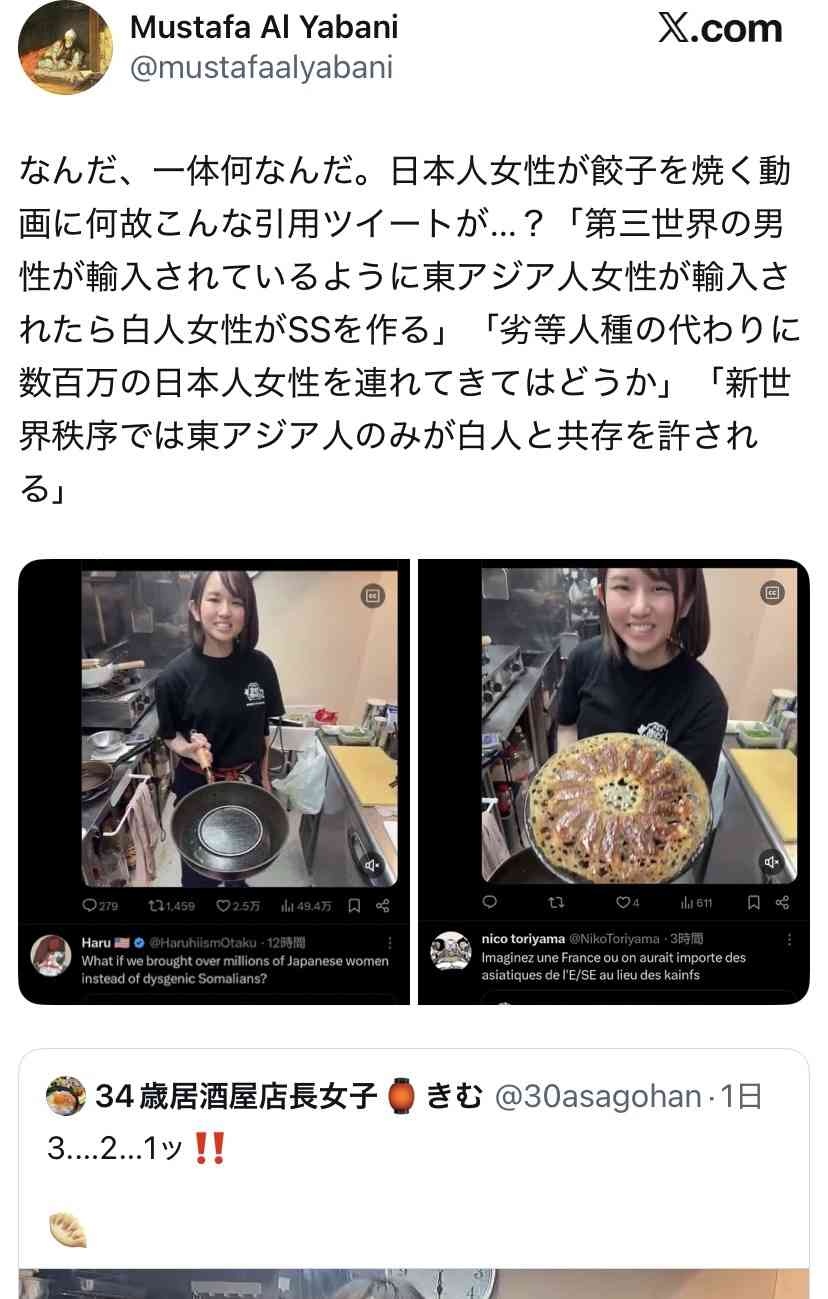Open Mustafa Al Yabani's profile avatar
The width and height of the screenshot is (828, 1299).
click(x=65, y=47)
